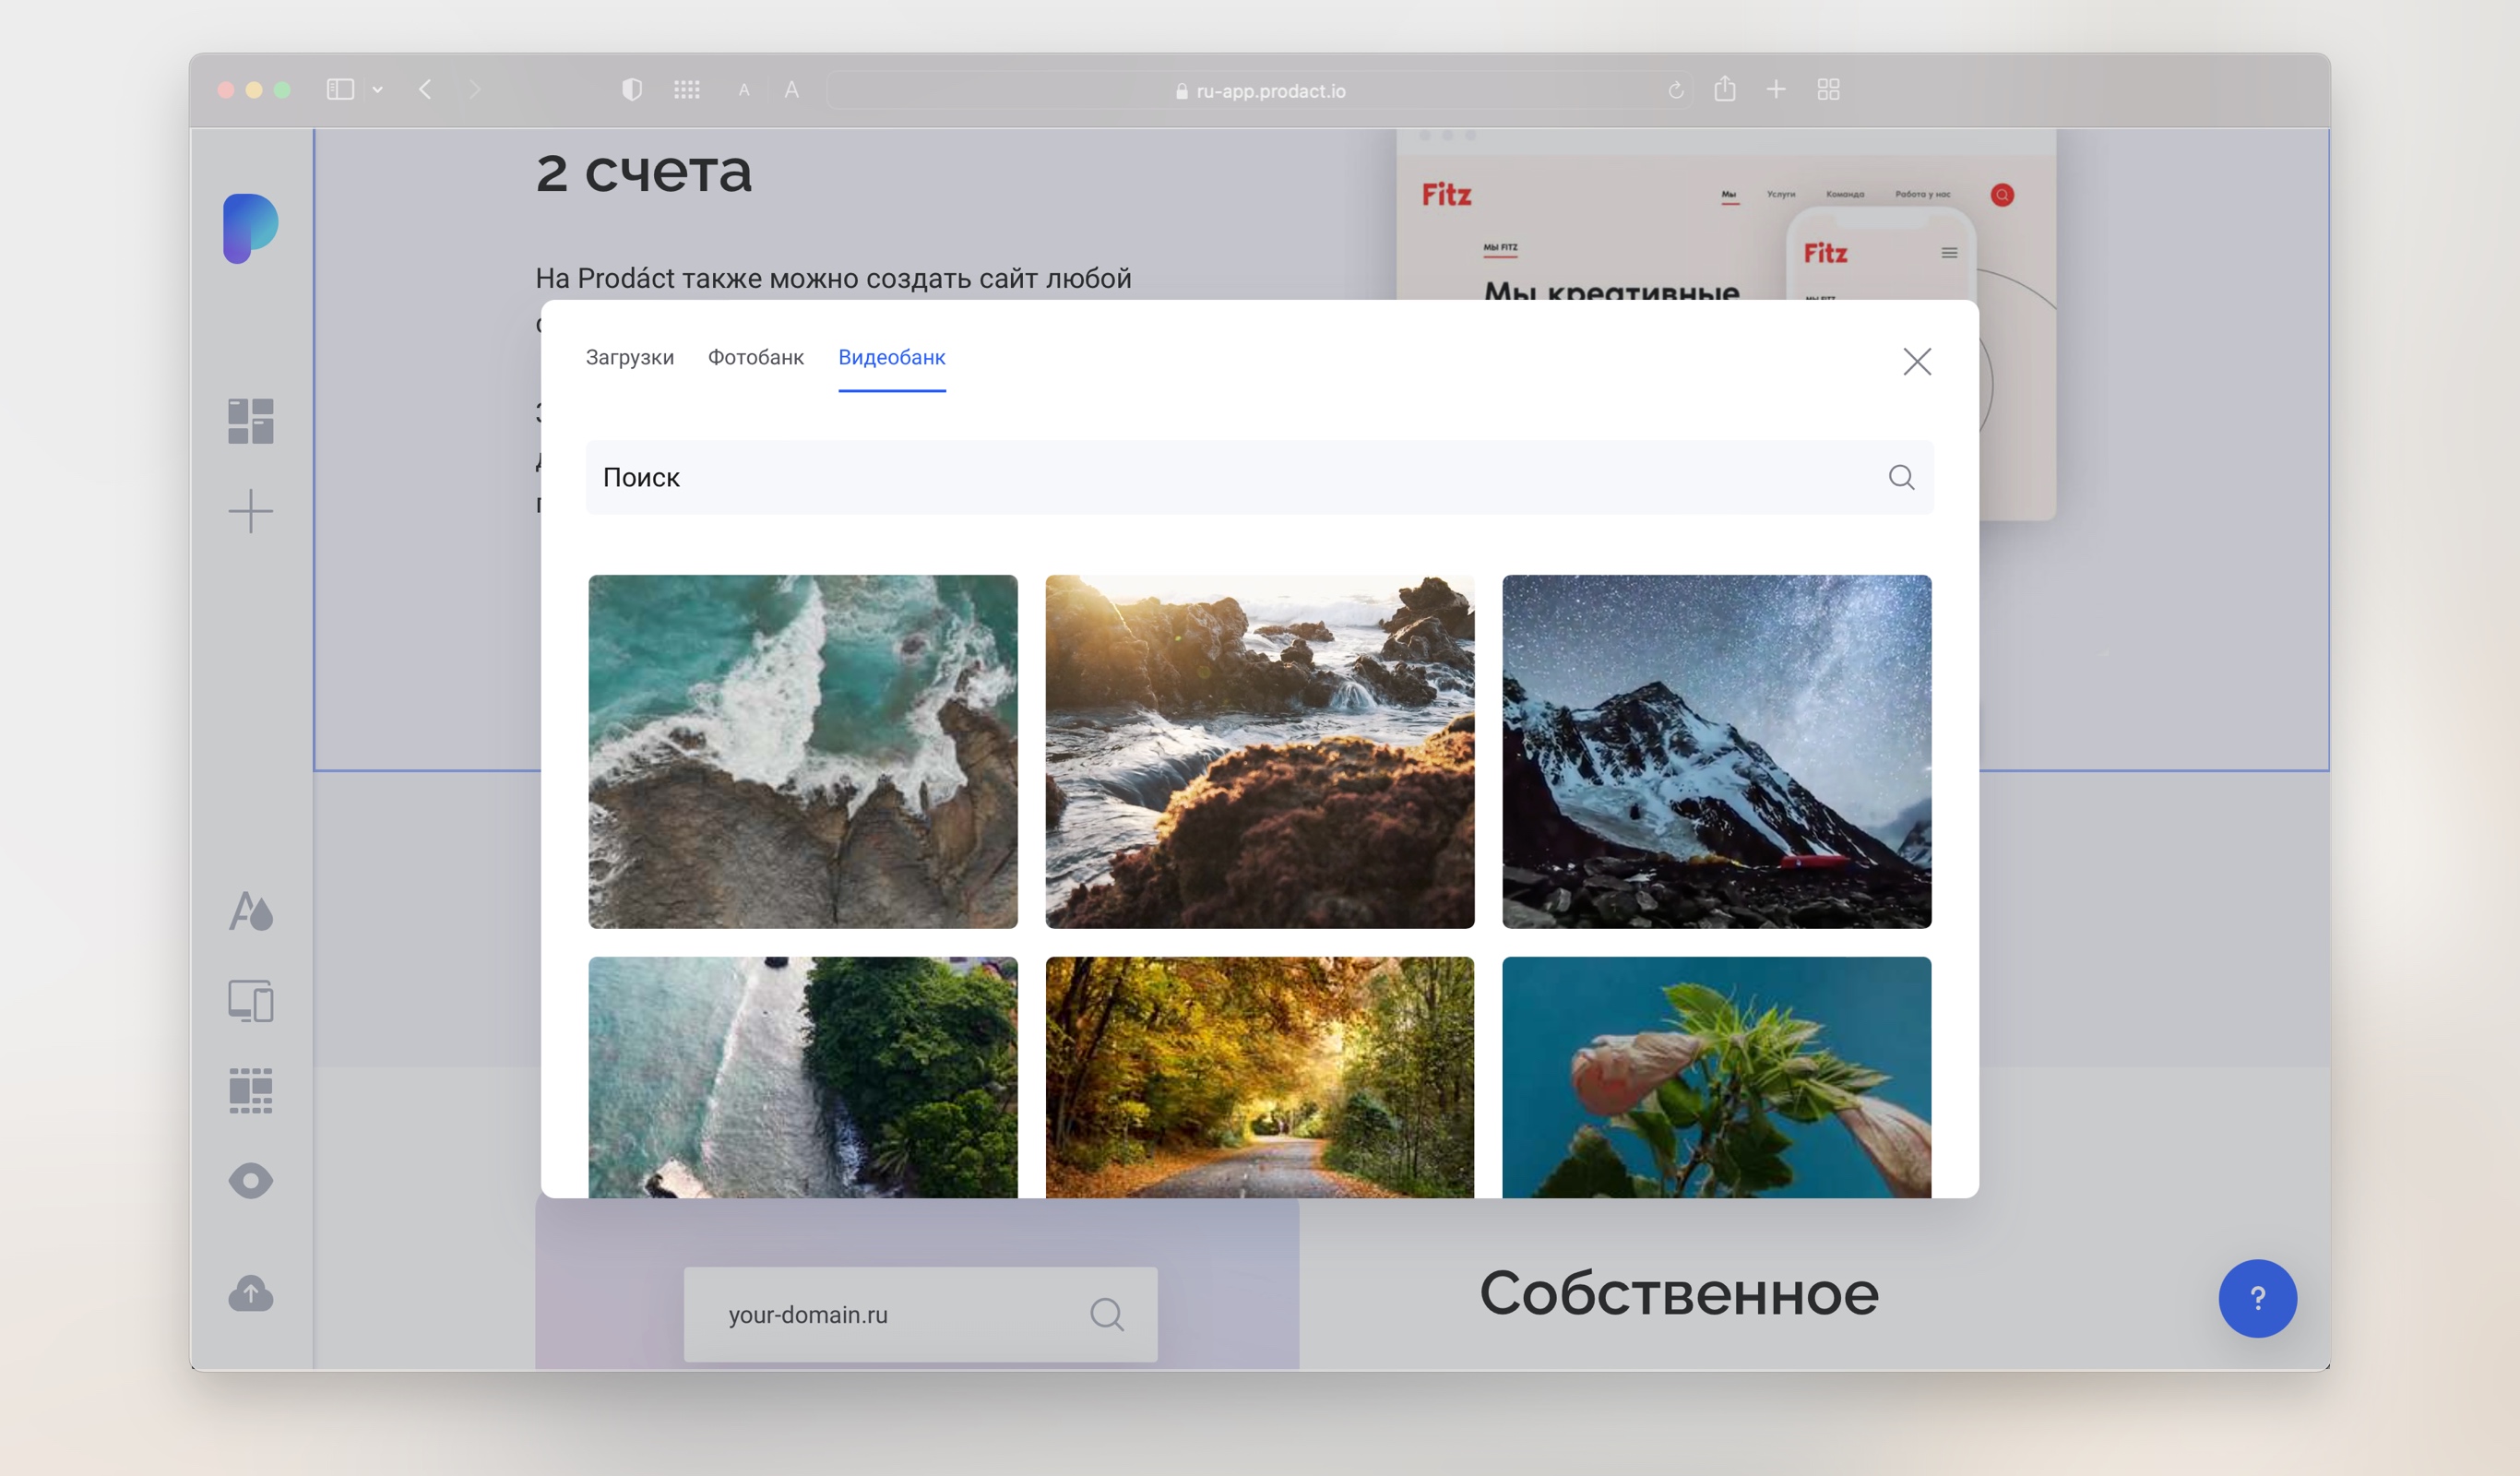Switch to the Загрузки tab

tap(629, 357)
